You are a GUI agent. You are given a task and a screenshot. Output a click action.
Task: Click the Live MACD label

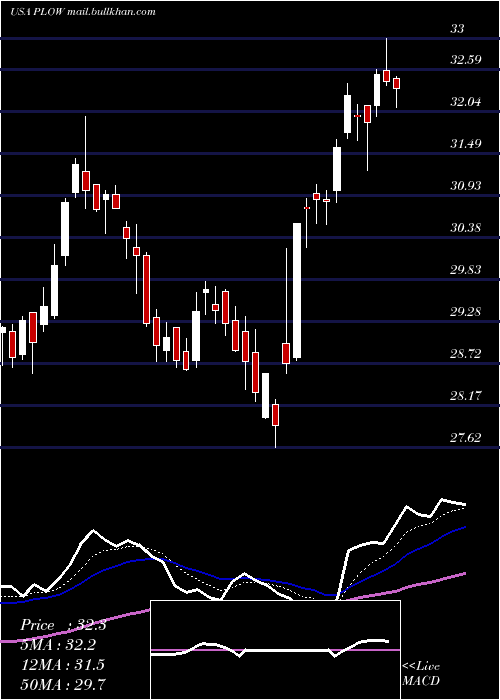click(421, 673)
